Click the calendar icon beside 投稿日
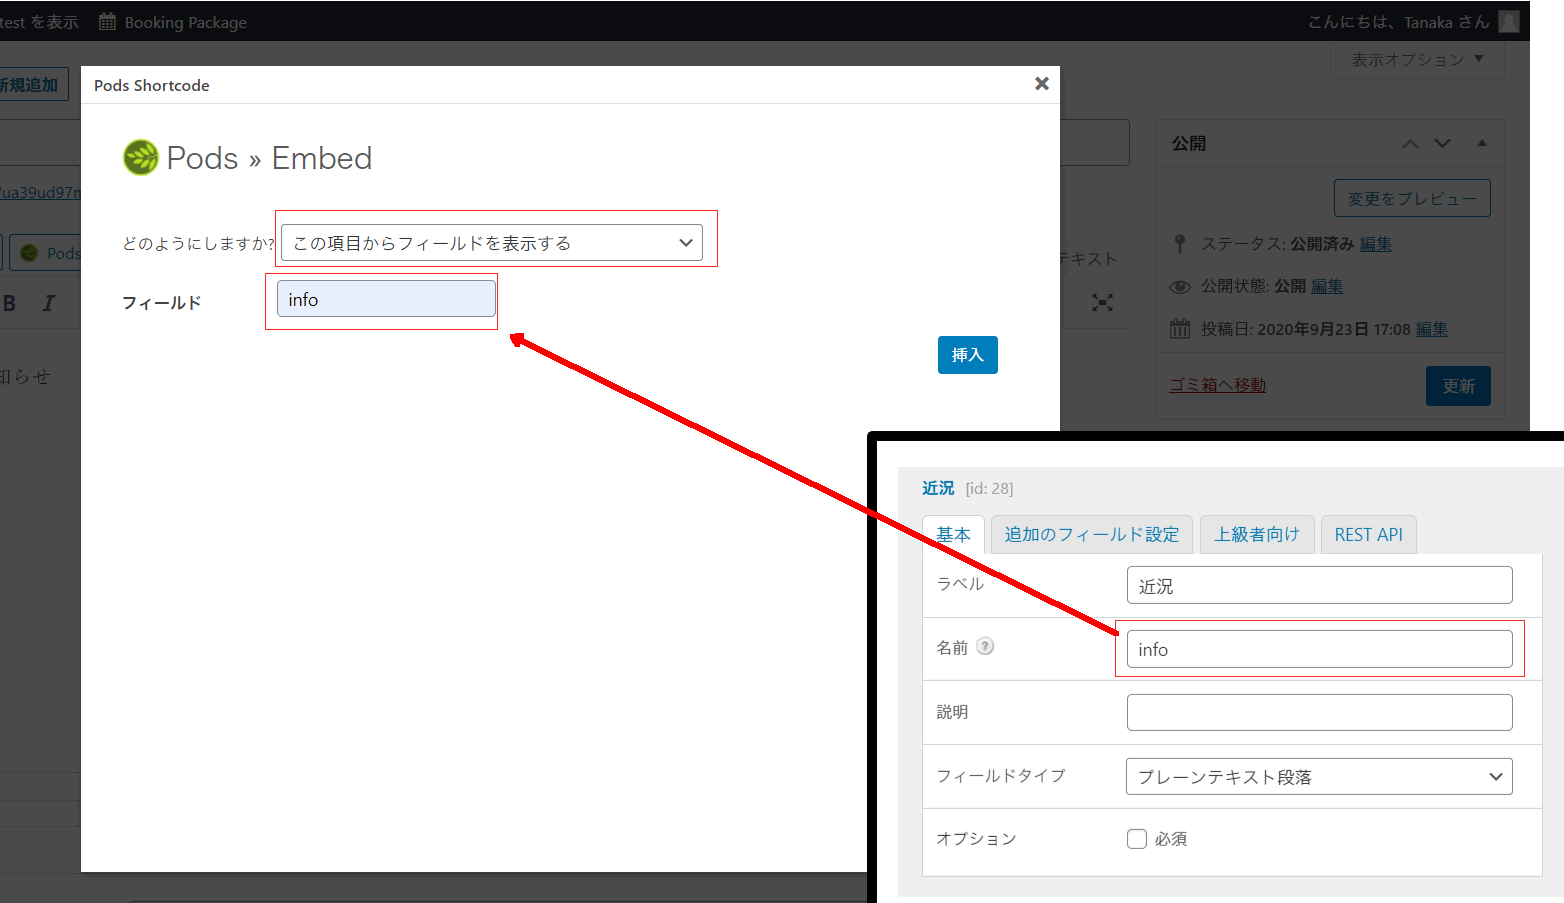The image size is (1564, 903). (1179, 328)
